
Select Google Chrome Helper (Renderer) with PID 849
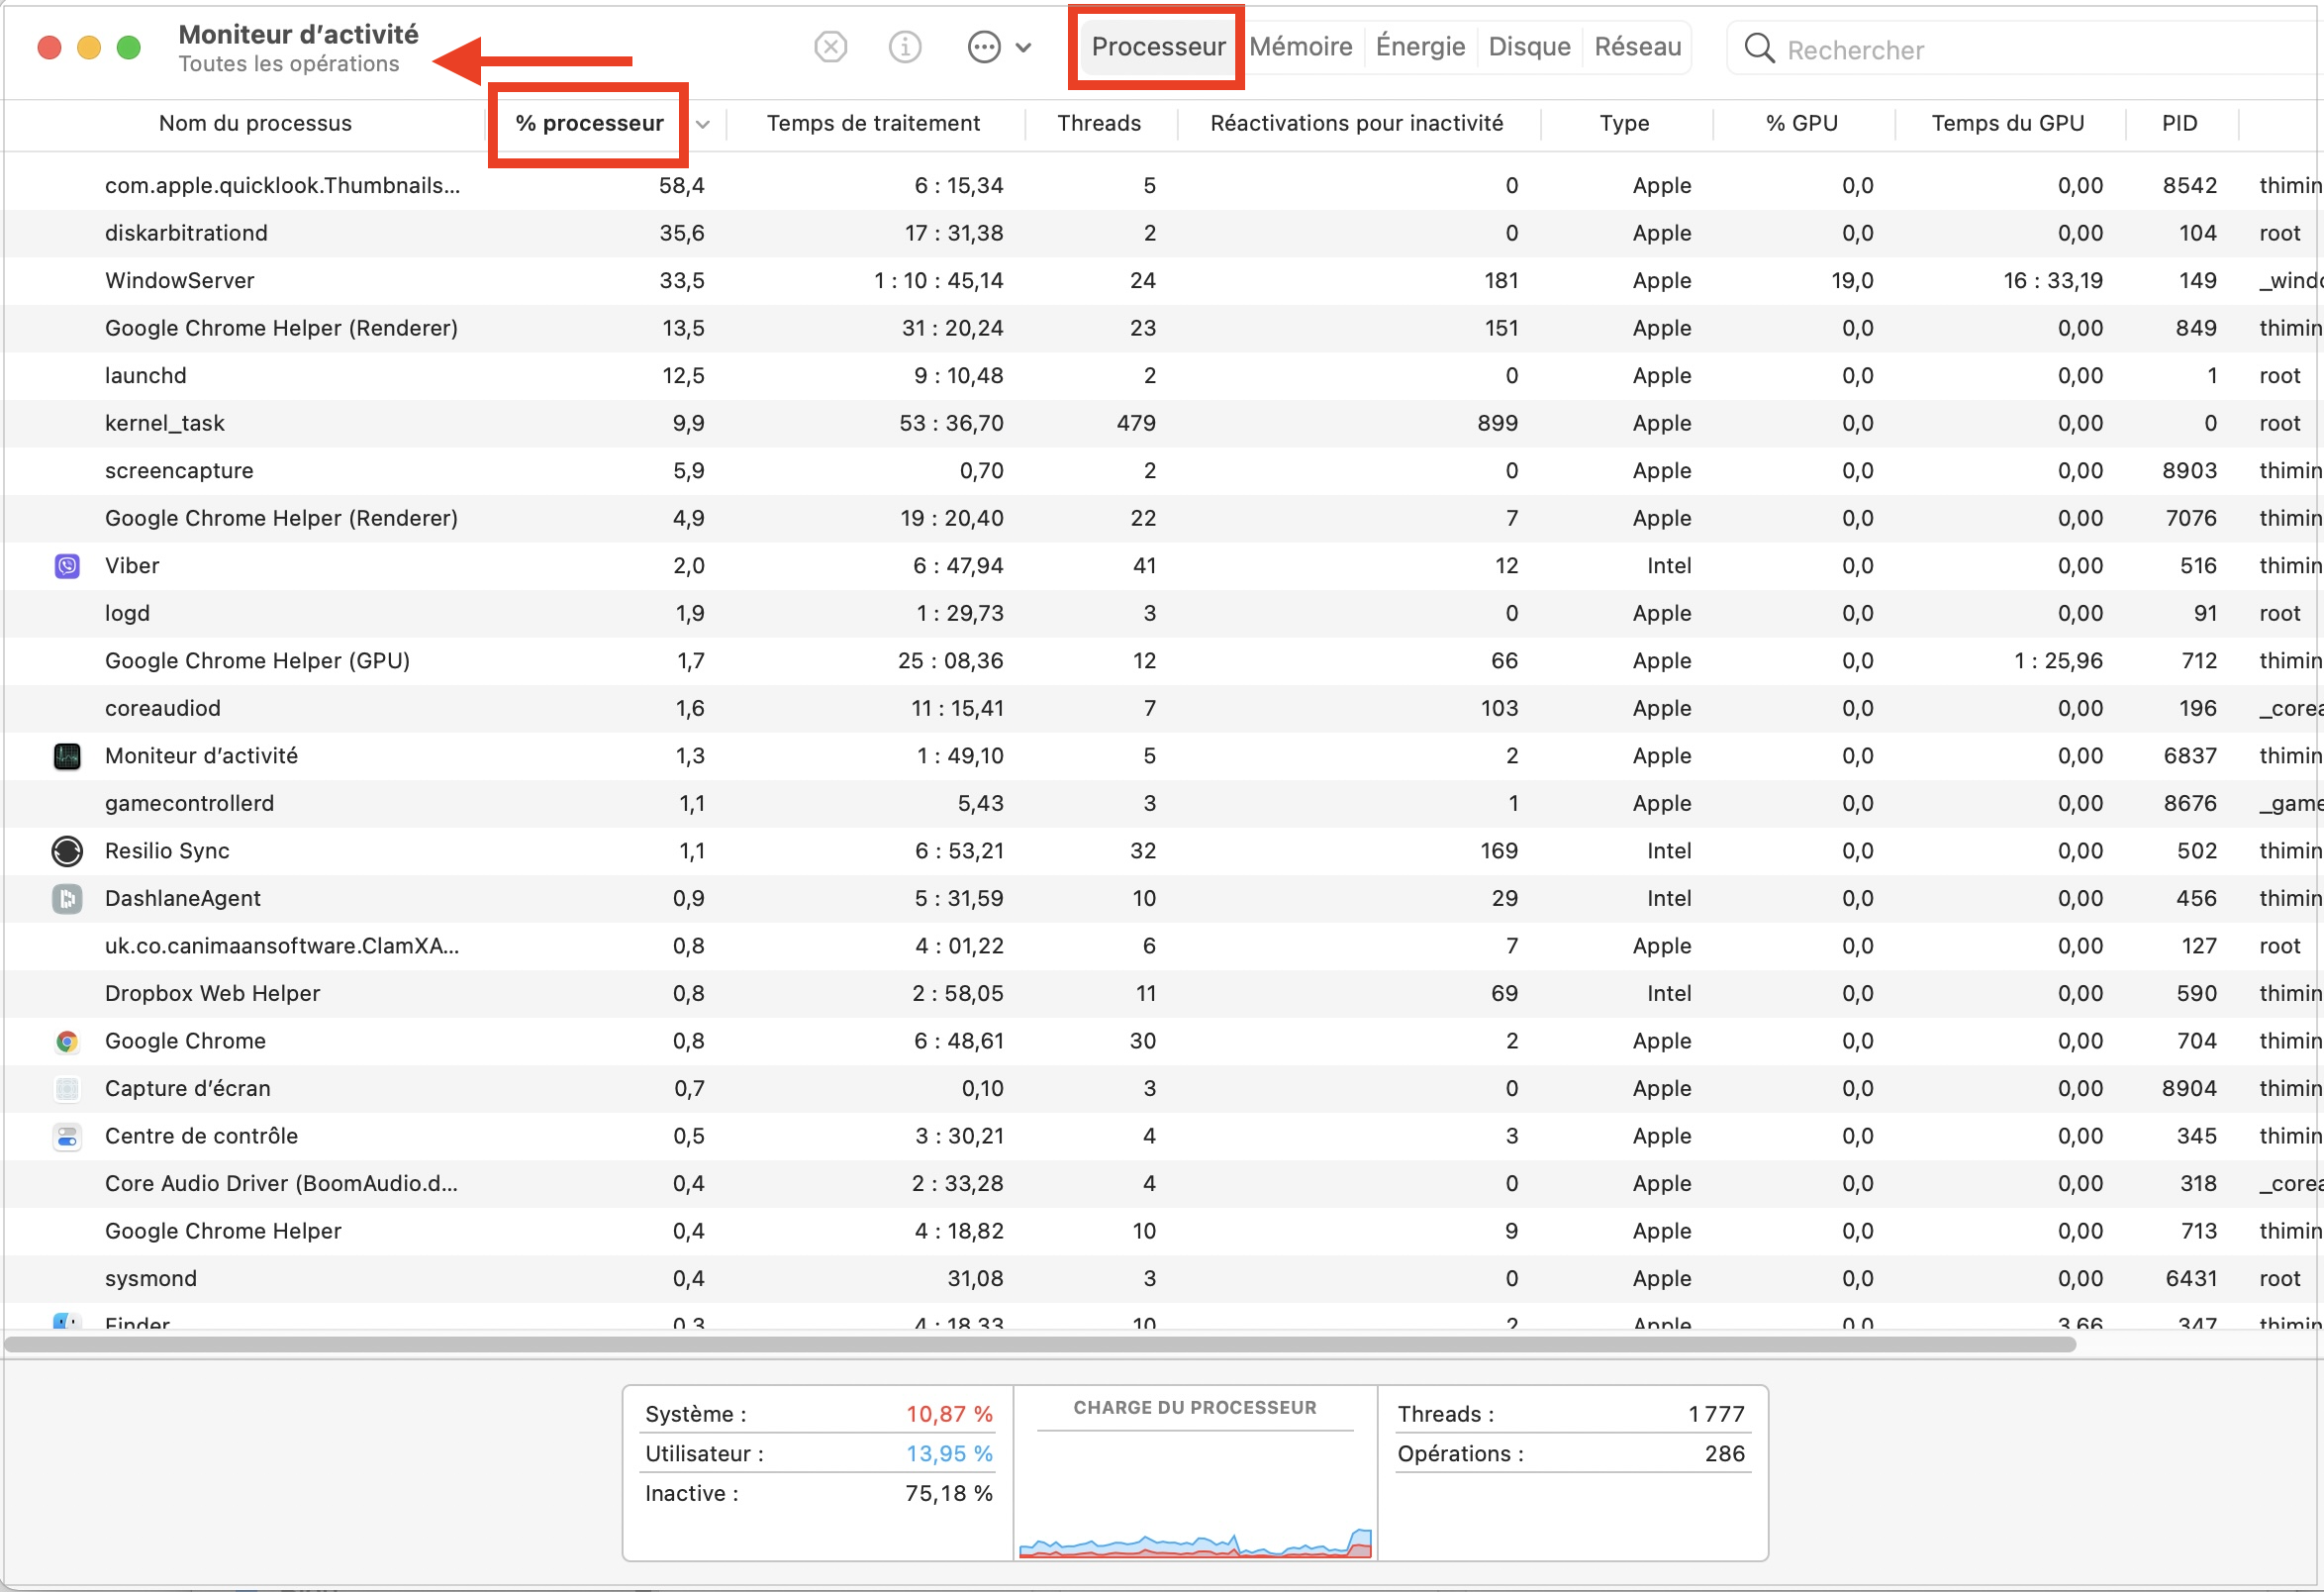click(x=1162, y=328)
